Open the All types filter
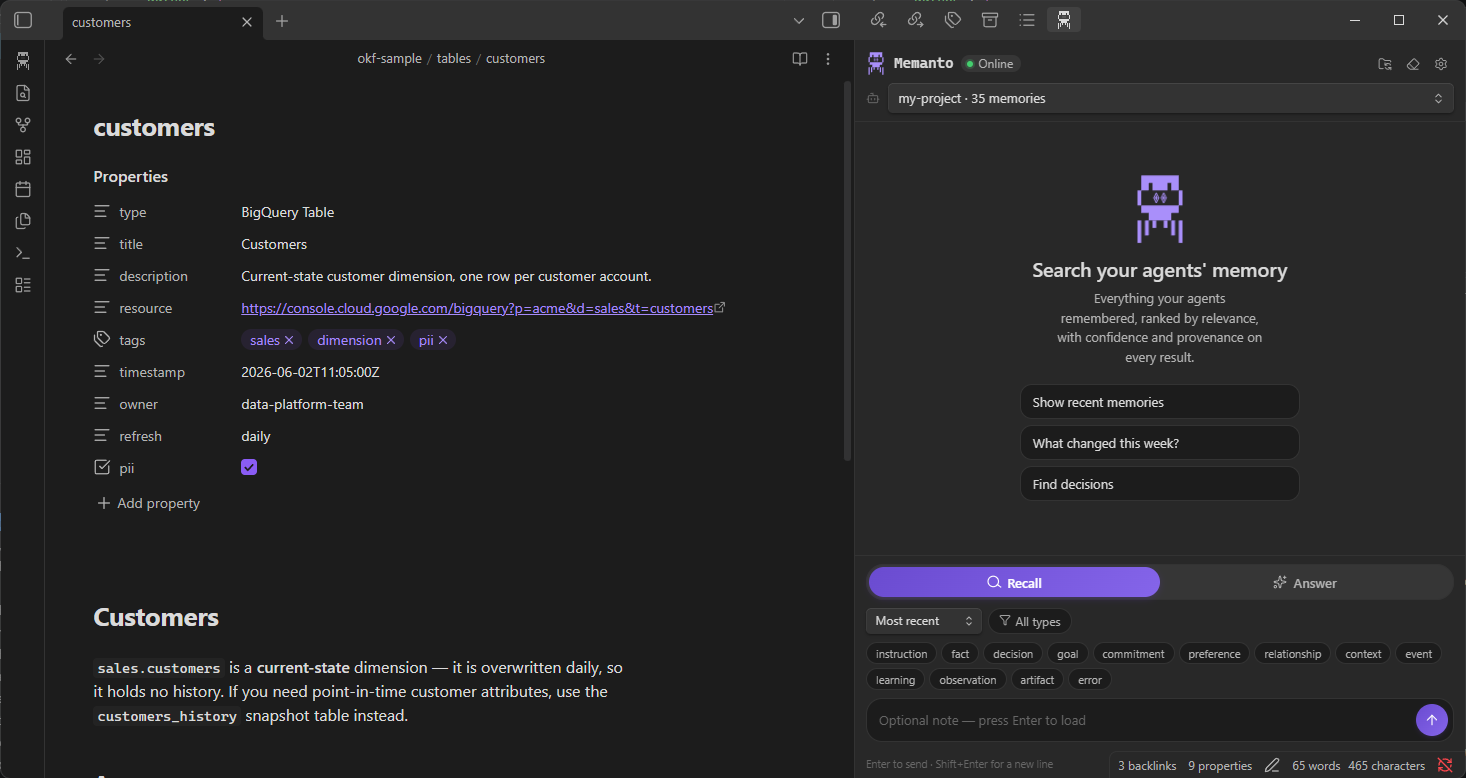1466x778 pixels. pos(1029,621)
